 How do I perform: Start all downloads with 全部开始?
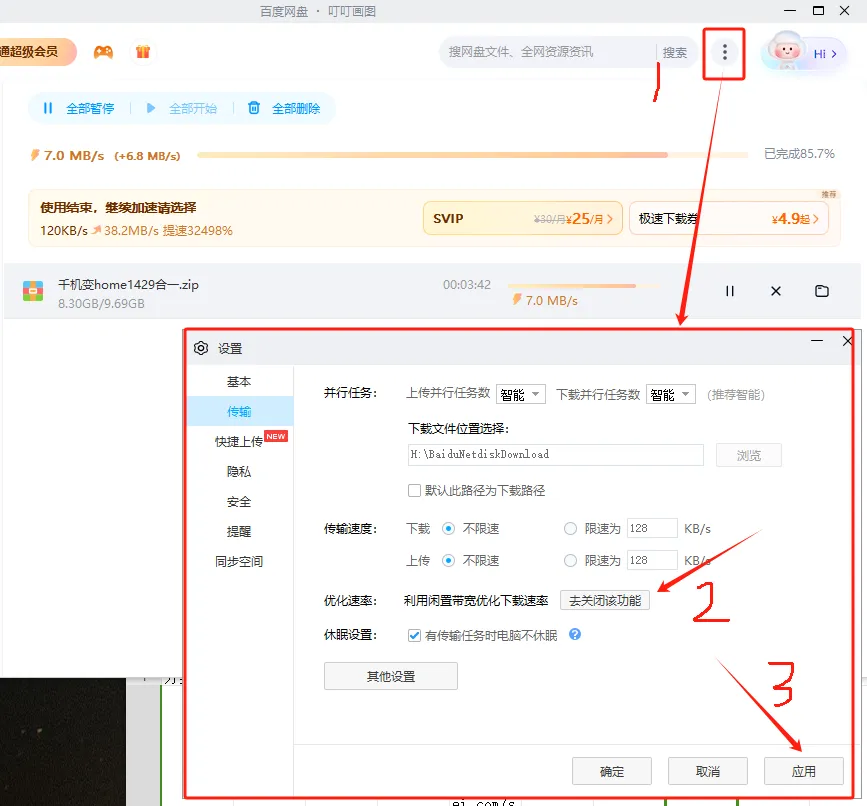click(x=182, y=108)
